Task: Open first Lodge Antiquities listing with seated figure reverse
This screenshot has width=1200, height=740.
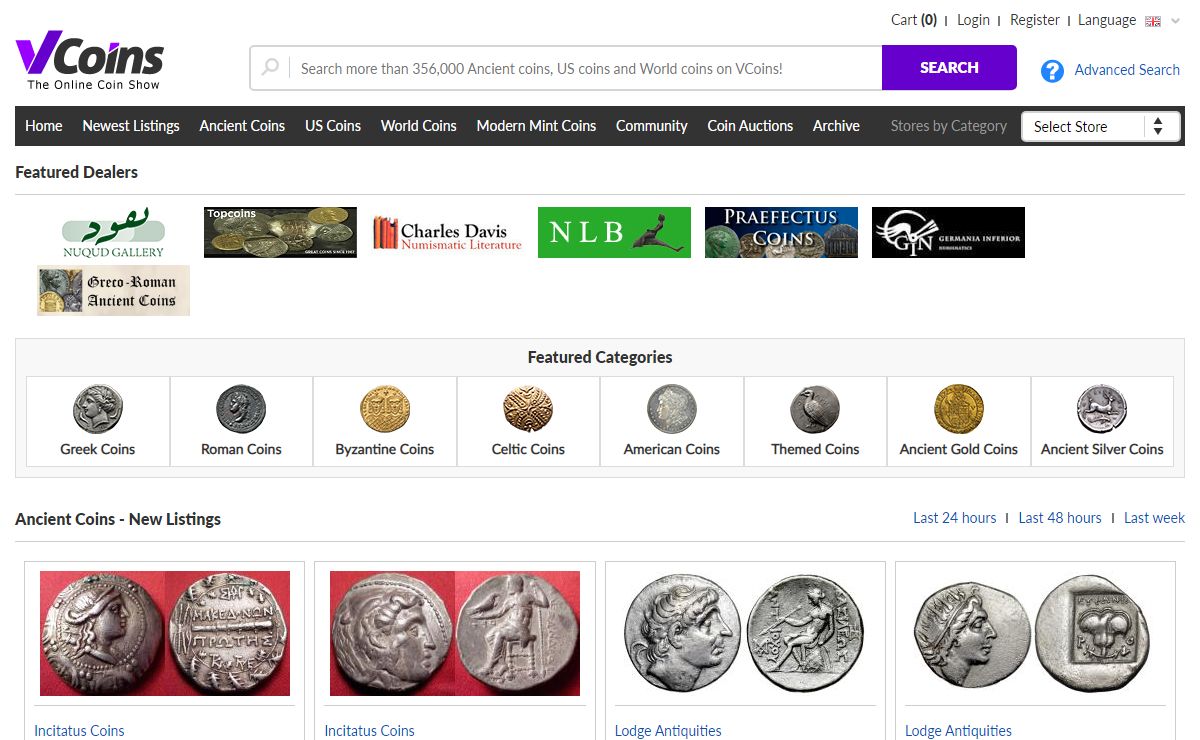Action: click(745, 633)
